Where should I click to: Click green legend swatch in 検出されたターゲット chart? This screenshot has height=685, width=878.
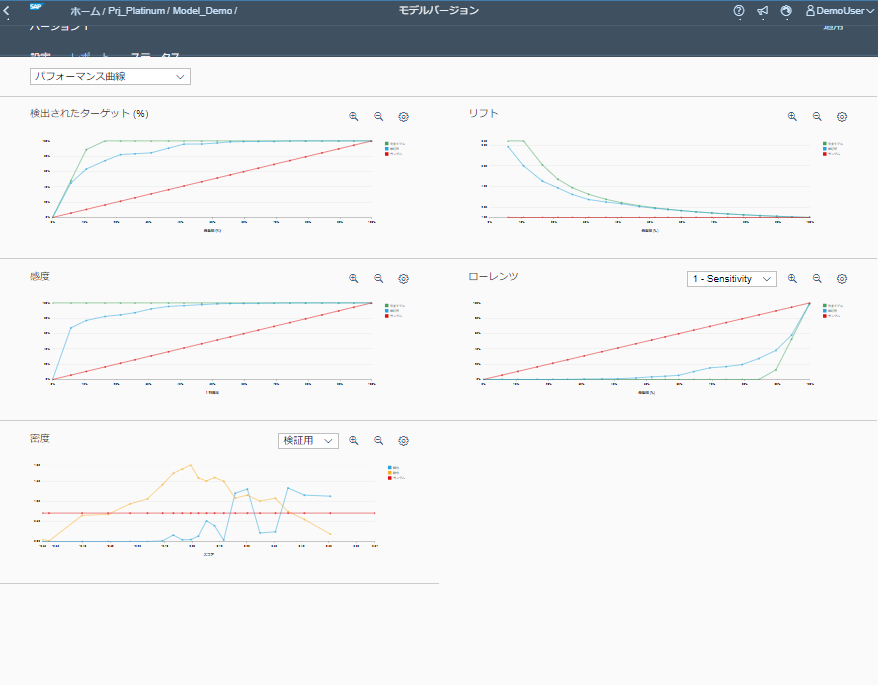(386, 144)
